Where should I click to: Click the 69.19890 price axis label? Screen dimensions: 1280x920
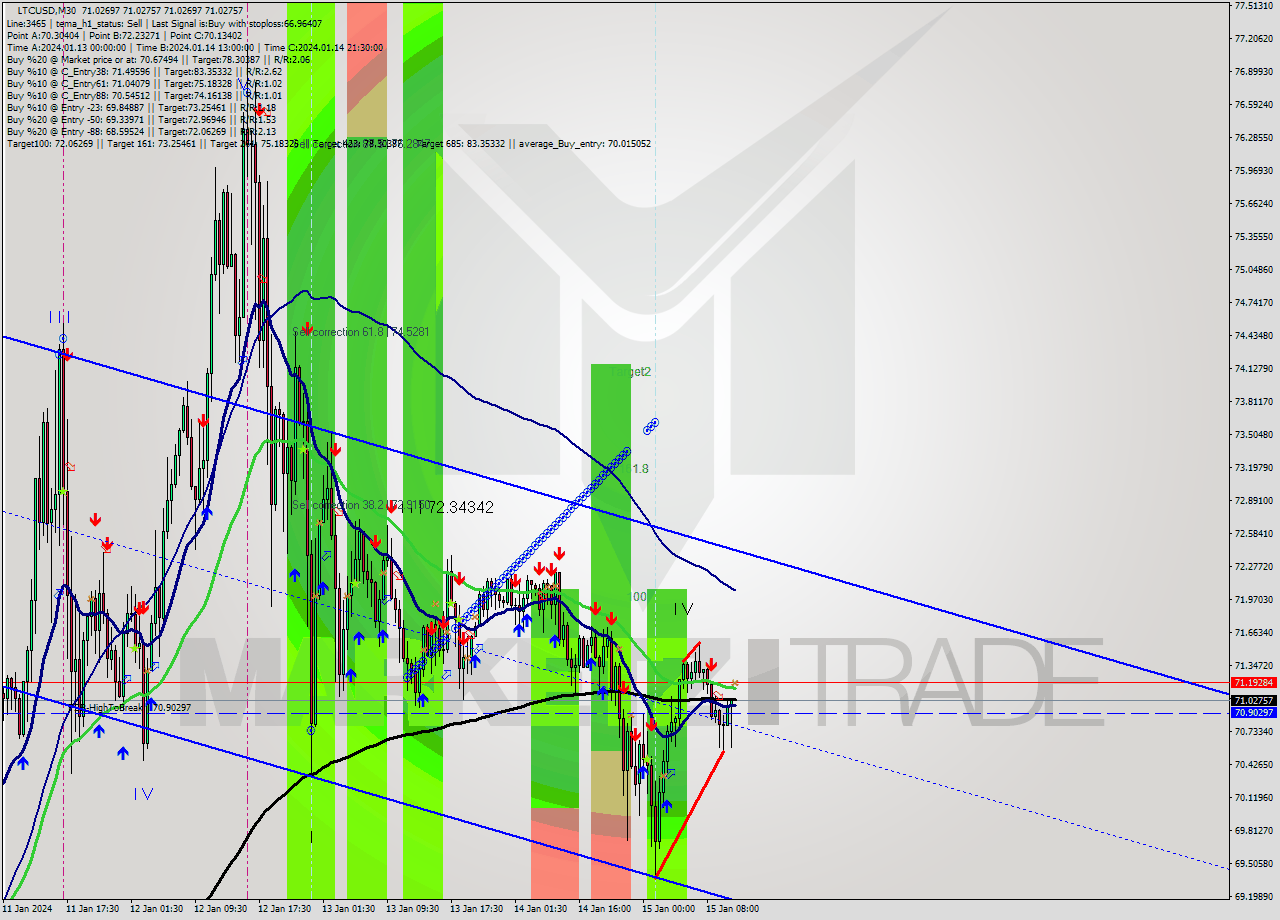(x=1254, y=896)
